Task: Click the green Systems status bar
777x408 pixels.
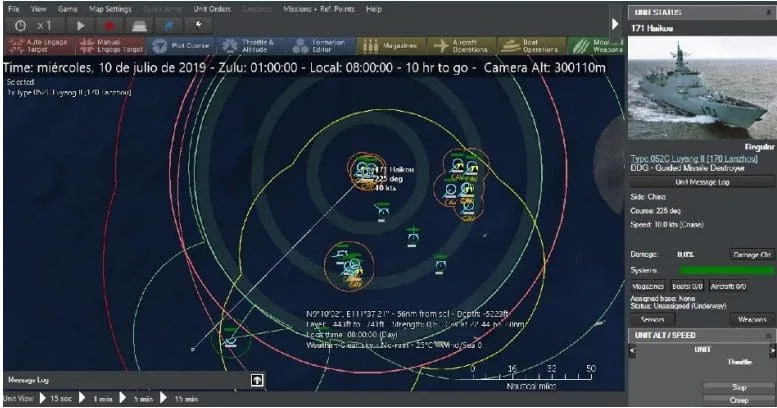Action: click(726, 270)
